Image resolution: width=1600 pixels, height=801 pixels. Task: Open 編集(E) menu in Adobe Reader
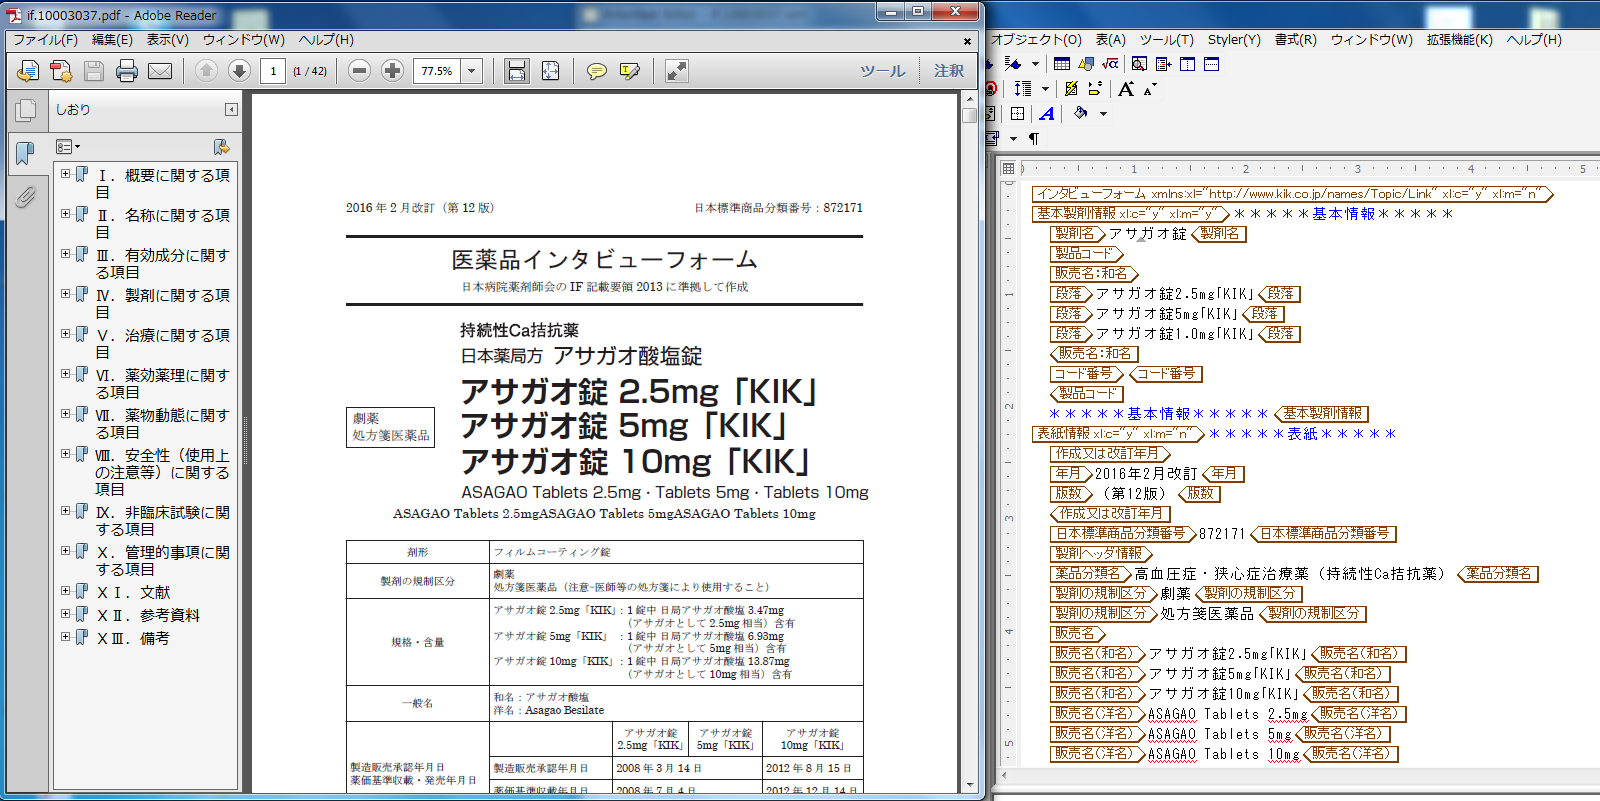(x=112, y=40)
